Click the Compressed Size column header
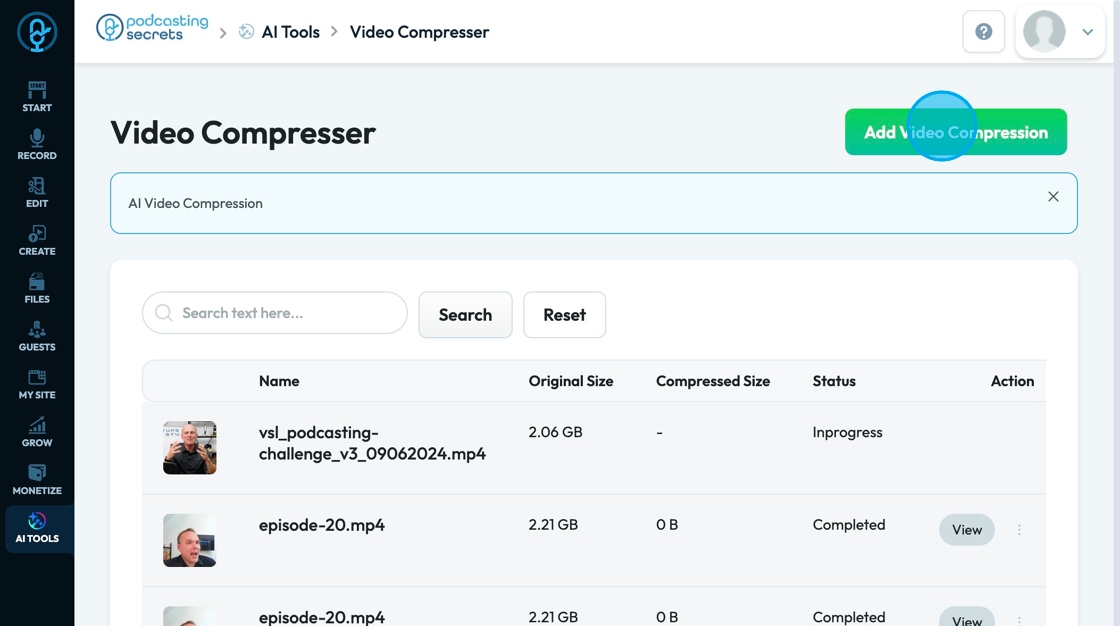The image size is (1120, 626). [713, 381]
